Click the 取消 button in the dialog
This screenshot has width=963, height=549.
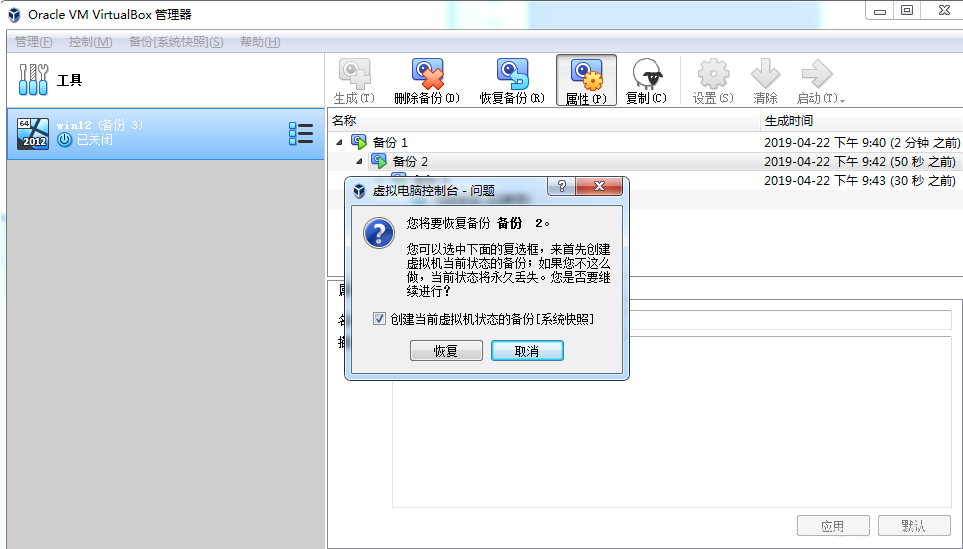click(x=527, y=351)
